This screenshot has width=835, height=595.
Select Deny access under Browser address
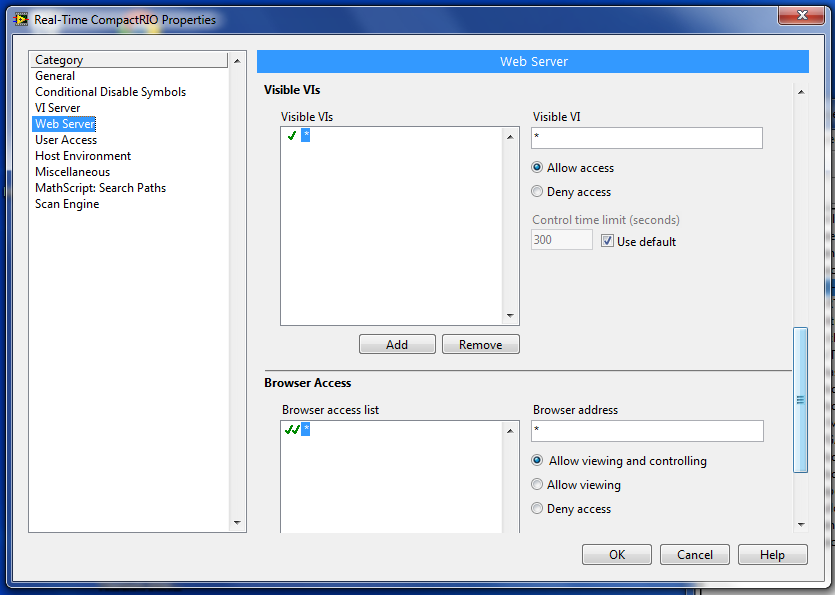537,508
